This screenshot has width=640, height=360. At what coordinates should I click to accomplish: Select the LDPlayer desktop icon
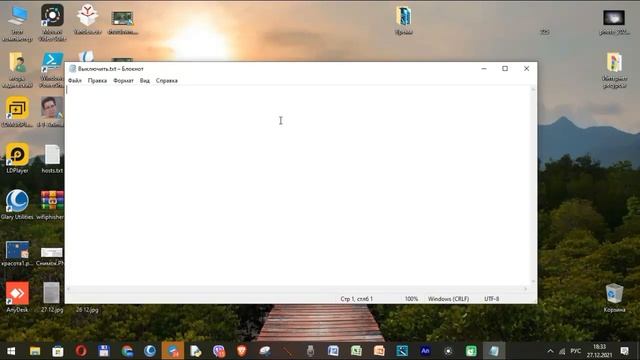coord(17,158)
